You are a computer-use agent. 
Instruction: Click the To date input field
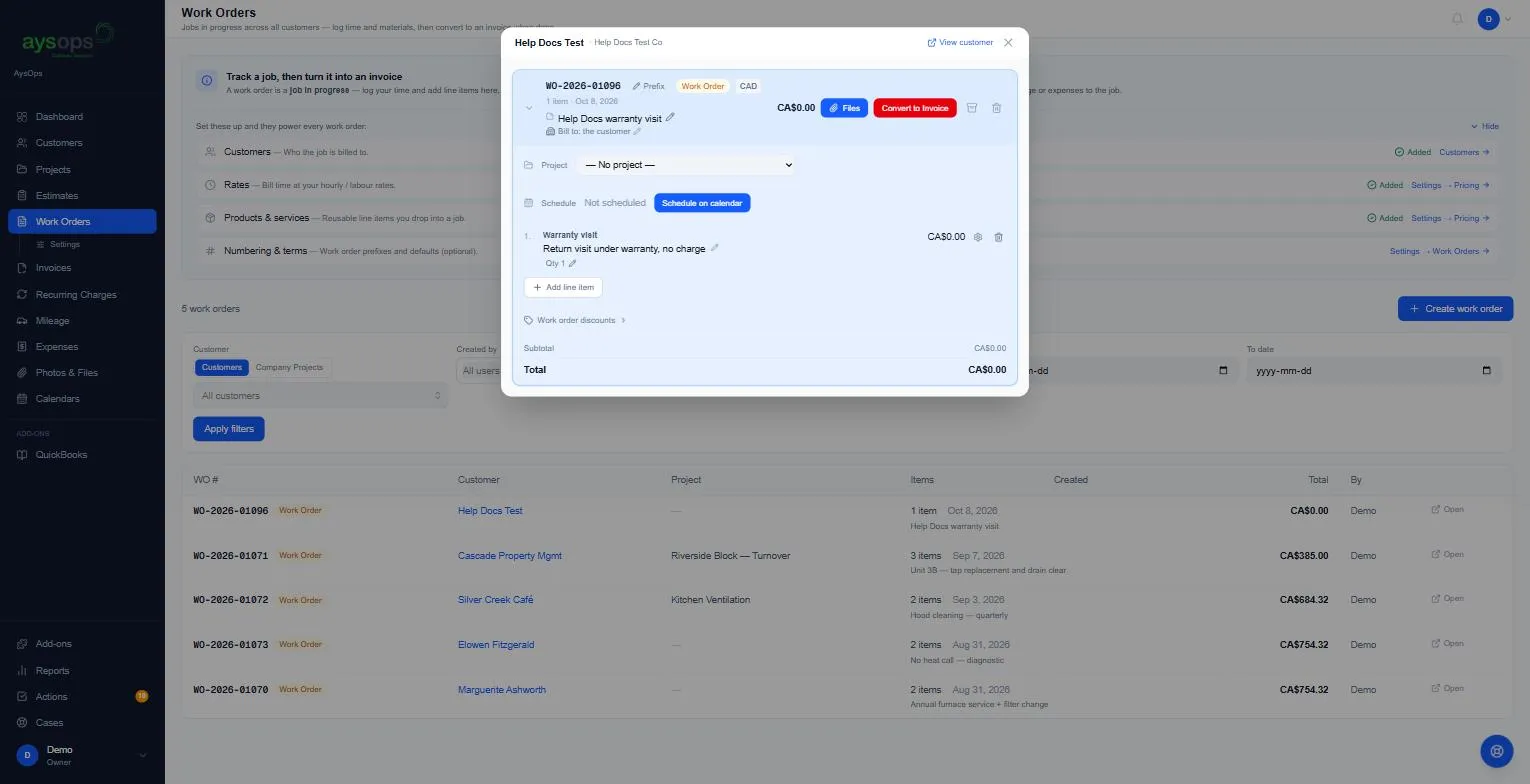click(x=1373, y=371)
